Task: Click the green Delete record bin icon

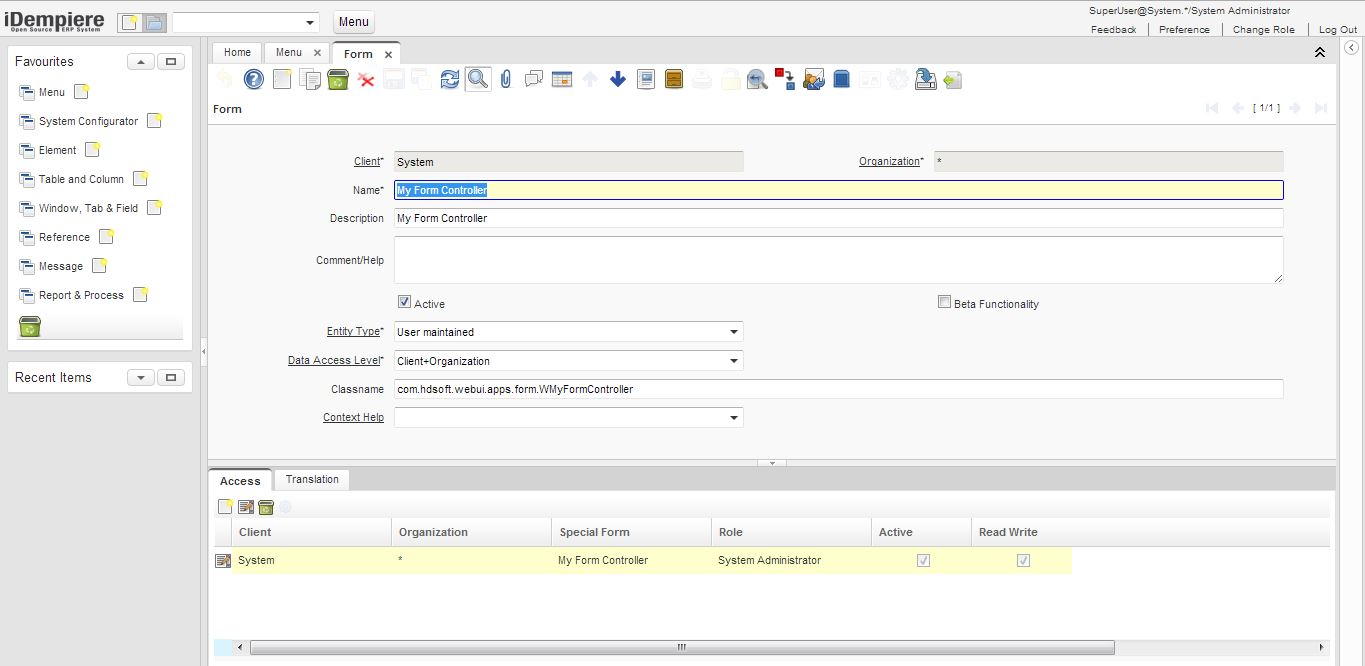Action: coord(338,79)
